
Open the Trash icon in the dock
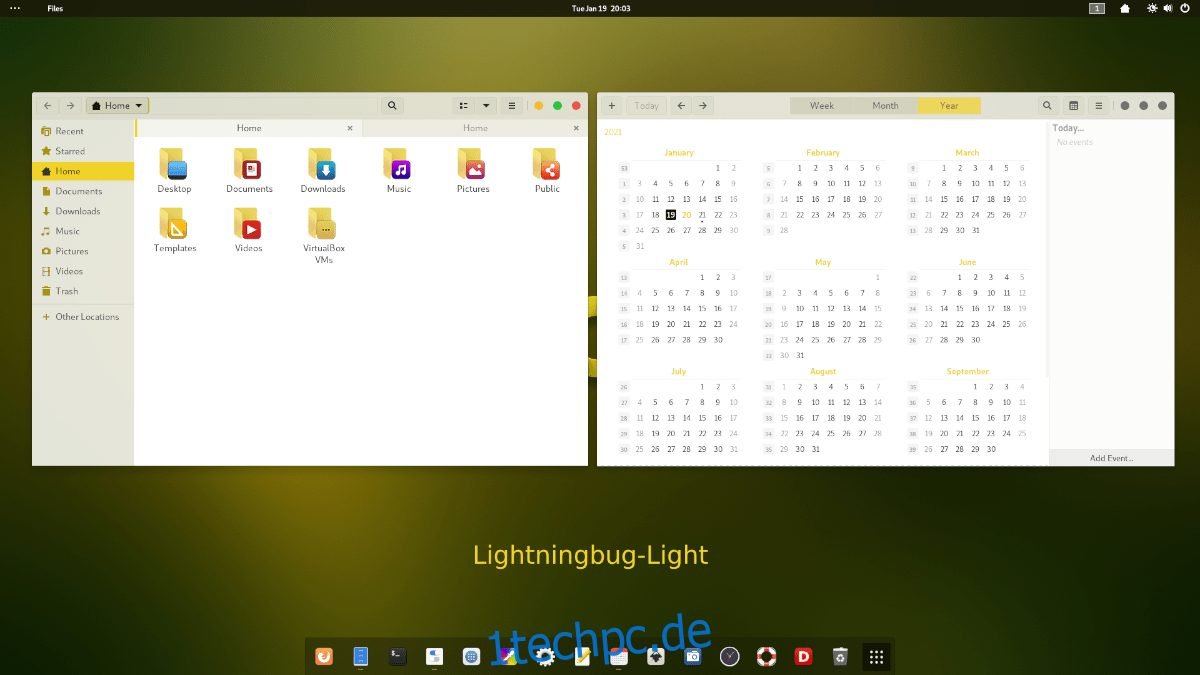pyautogui.click(x=840, y=656)
